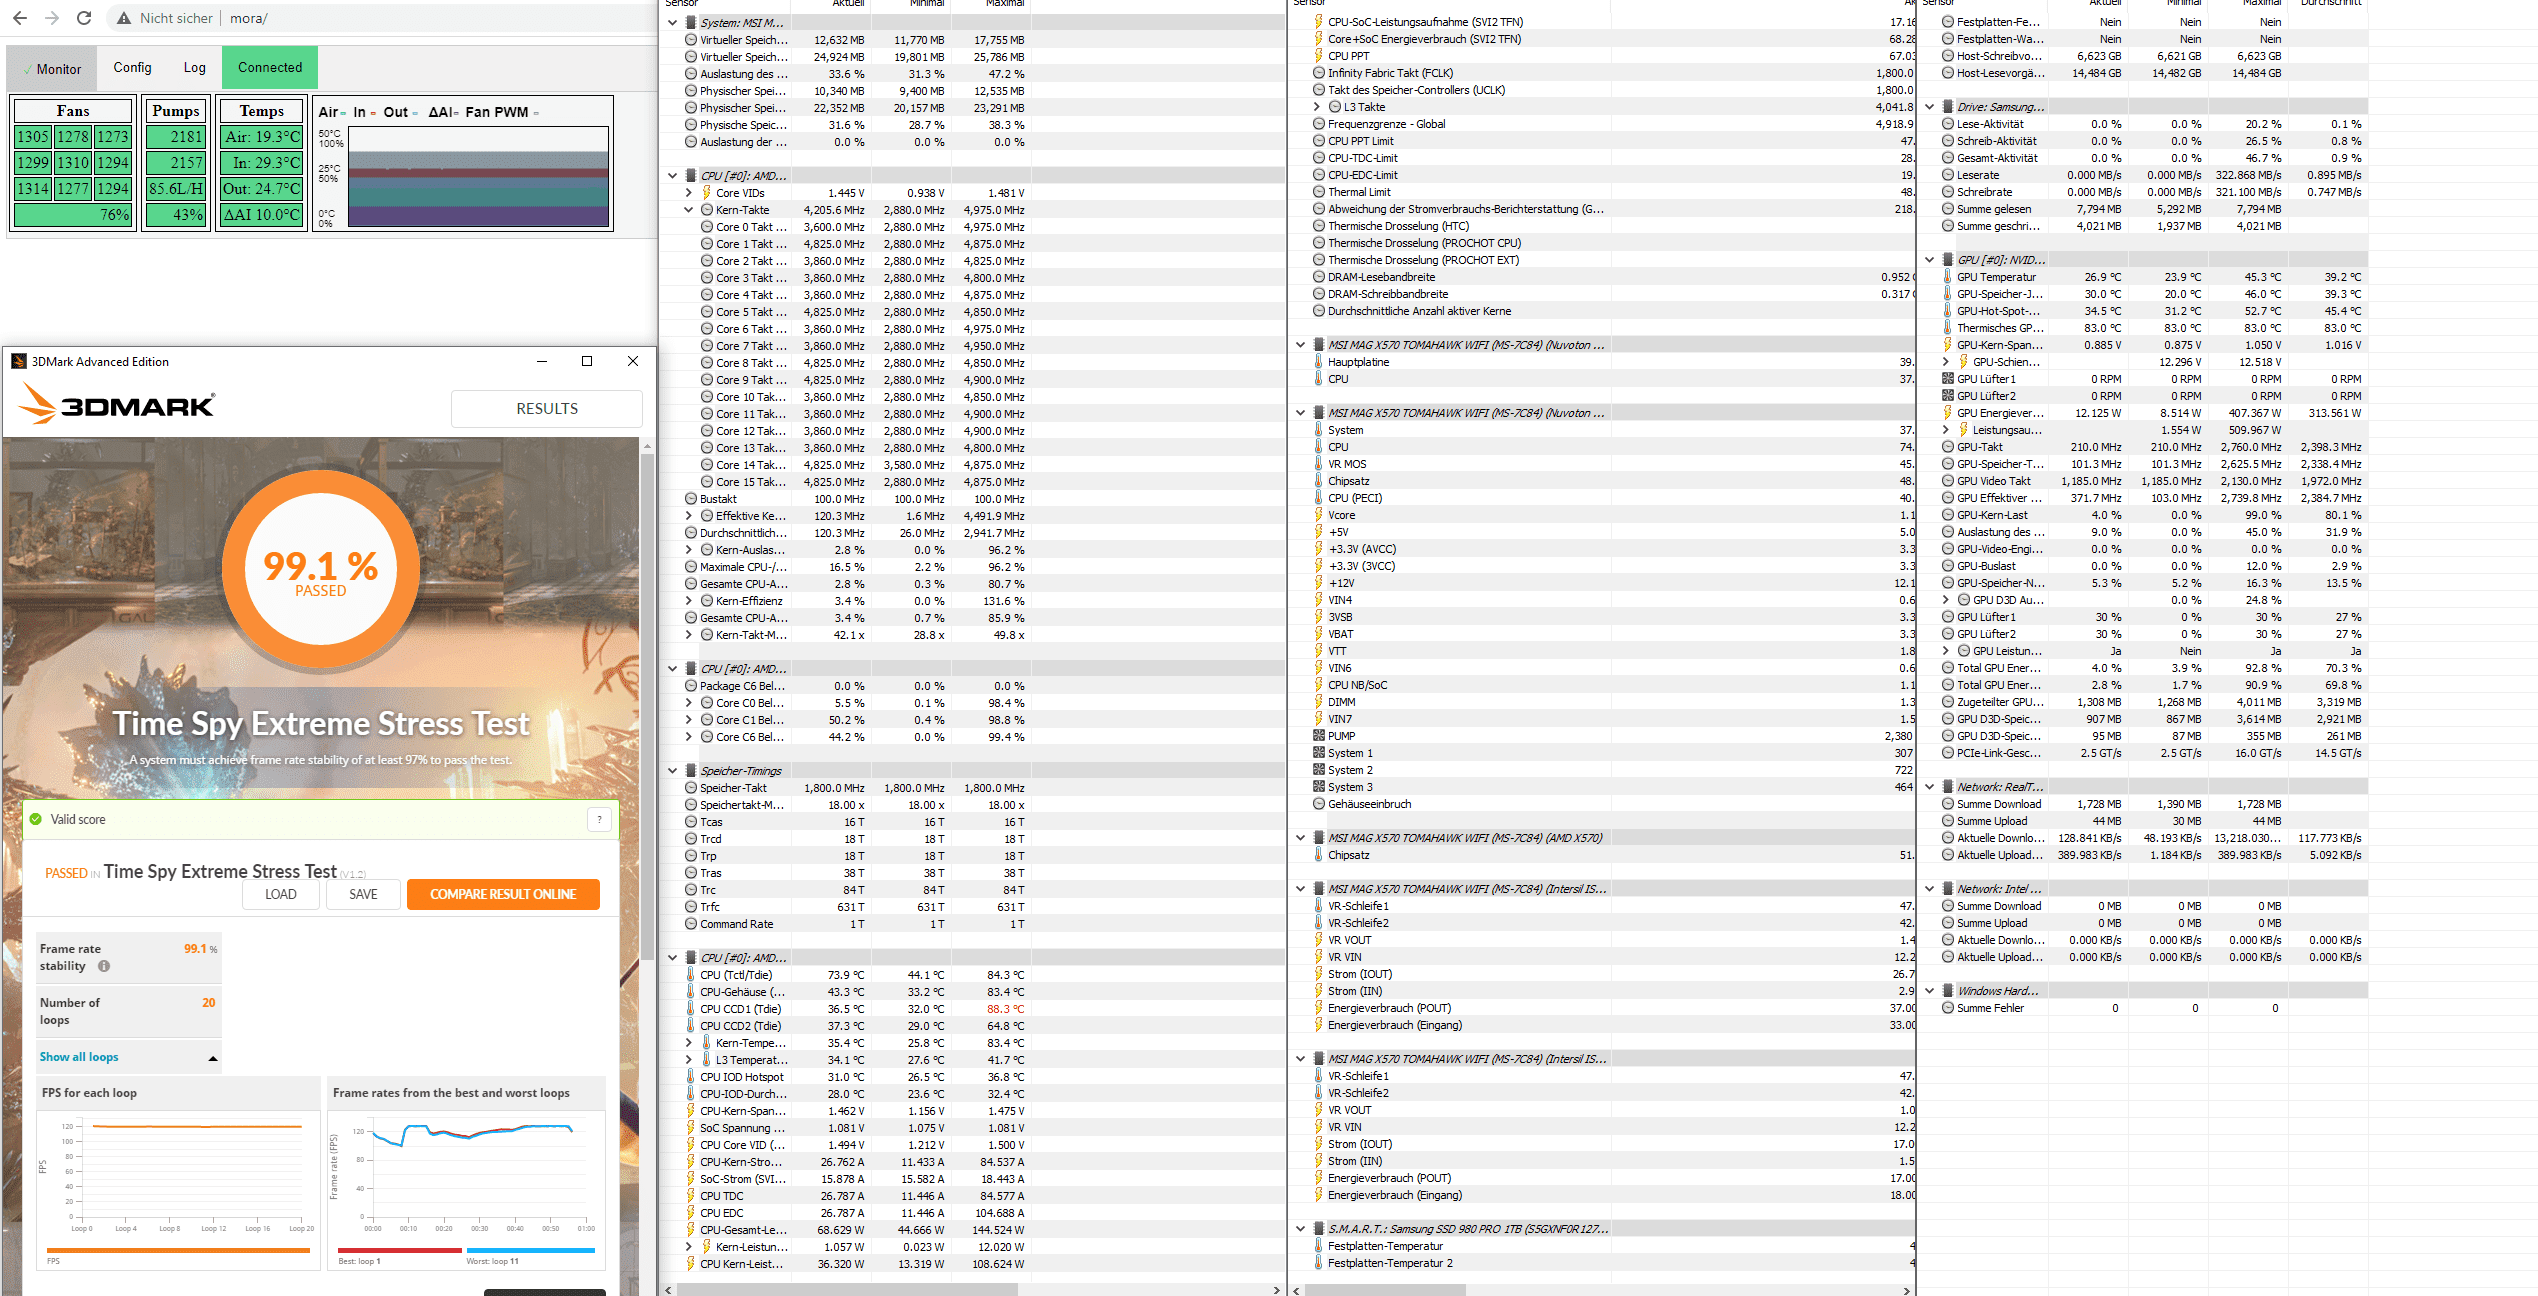
Task: Click the Not Secure warning icon
Action: pos(124,18)
